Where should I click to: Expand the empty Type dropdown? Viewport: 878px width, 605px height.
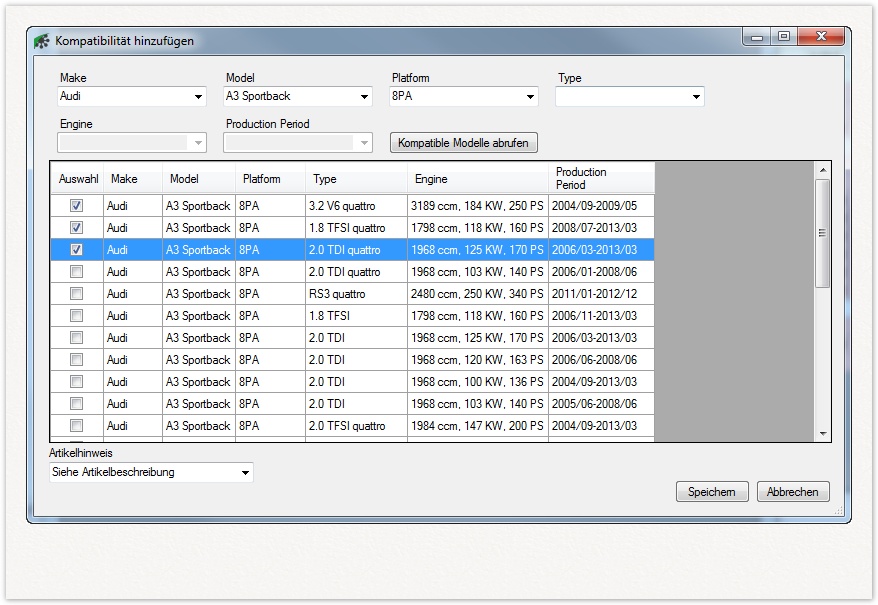696,97
